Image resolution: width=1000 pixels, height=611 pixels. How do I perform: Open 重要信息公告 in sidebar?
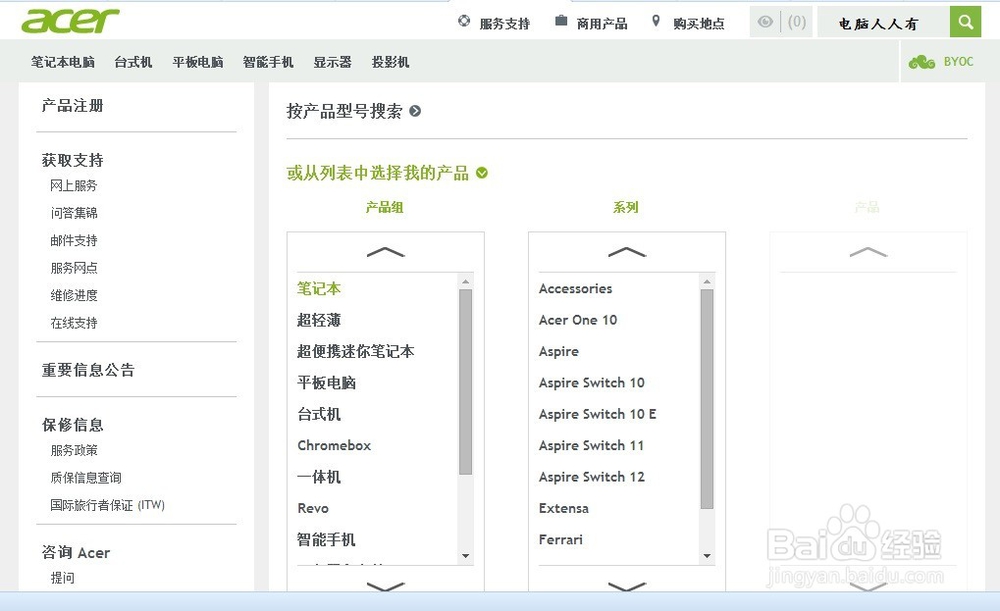[88, 370]
